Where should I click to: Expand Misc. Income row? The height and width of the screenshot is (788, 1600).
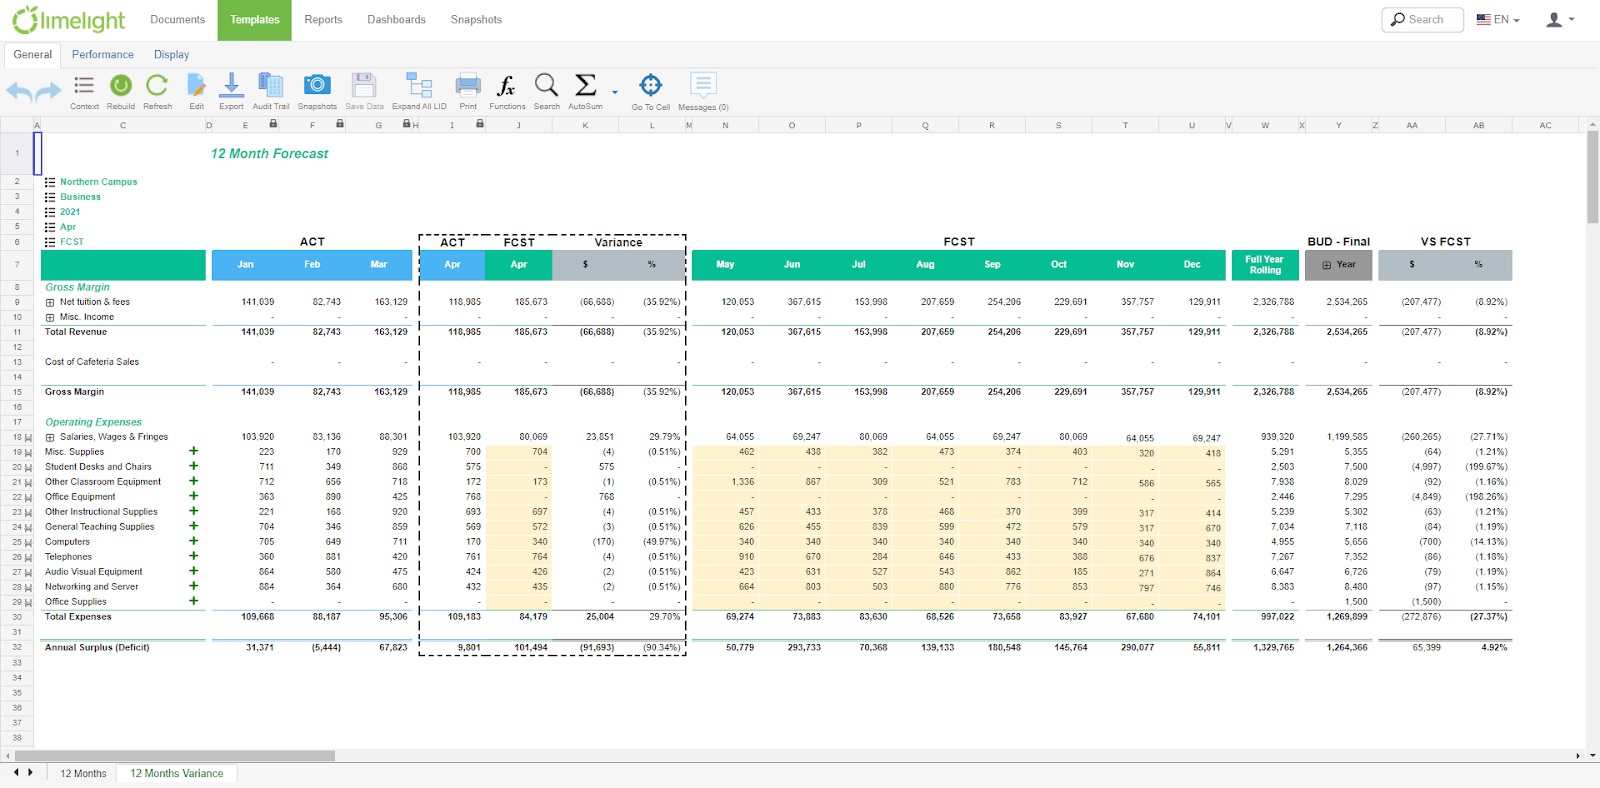point(50,317)
